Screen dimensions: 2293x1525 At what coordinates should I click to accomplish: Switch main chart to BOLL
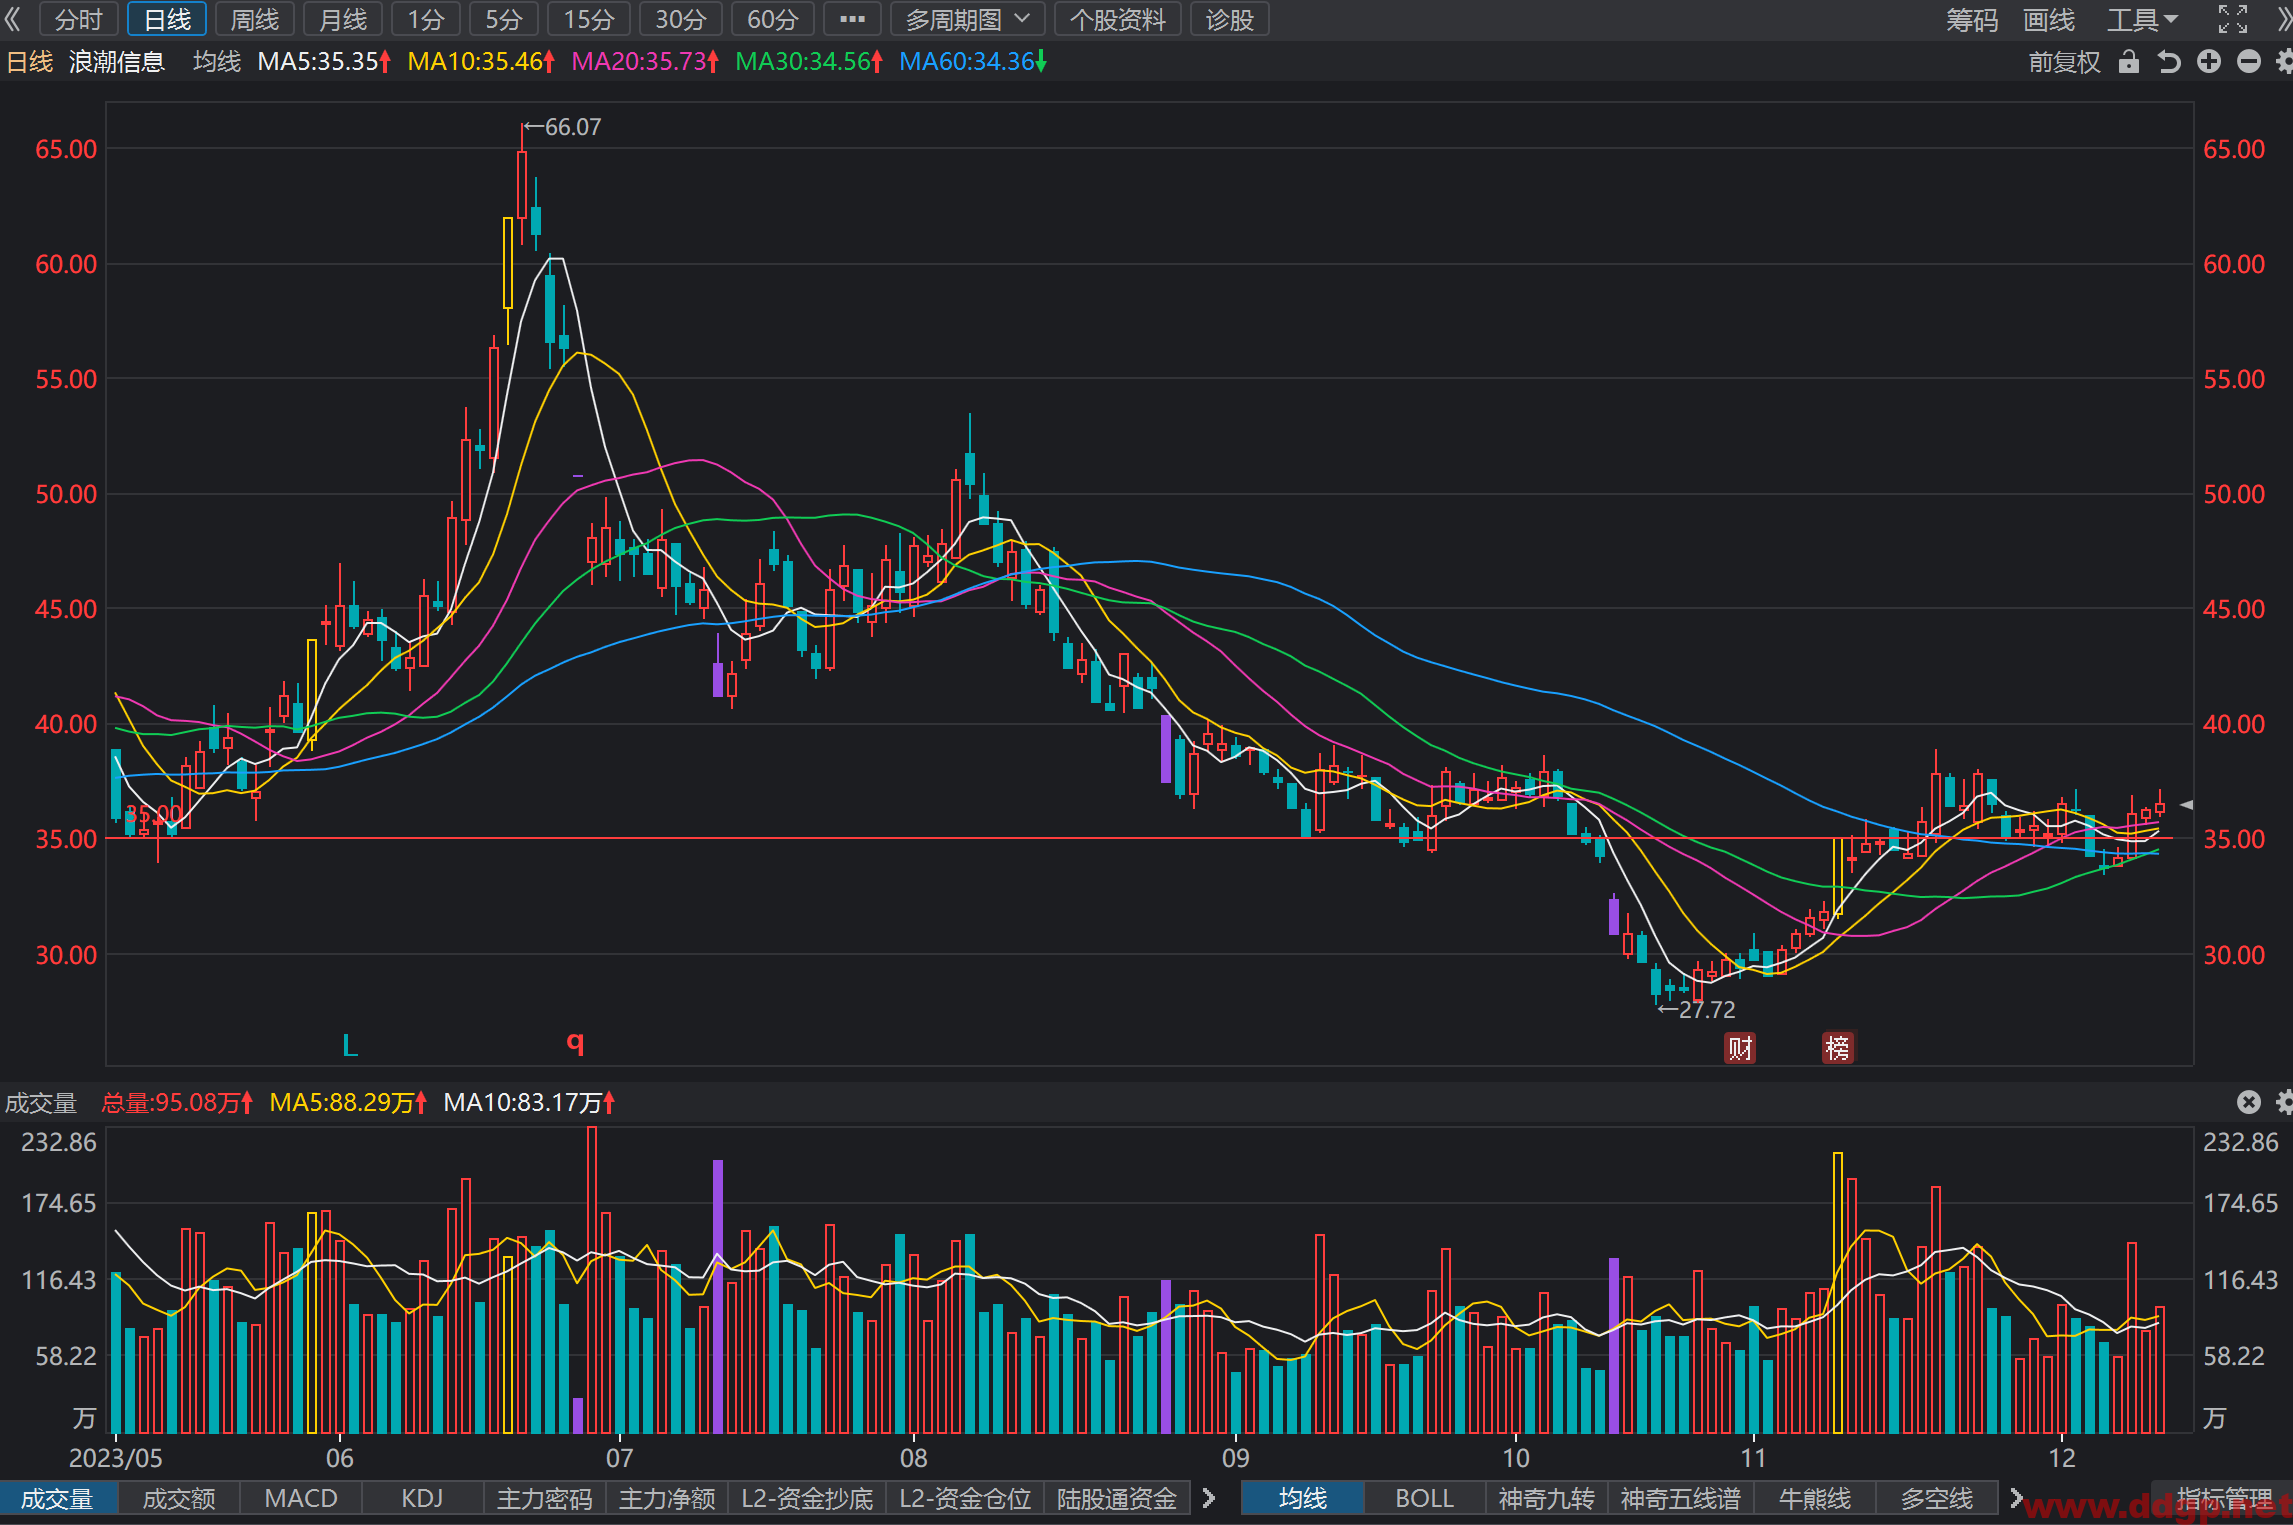[x=1425, y=1498]
